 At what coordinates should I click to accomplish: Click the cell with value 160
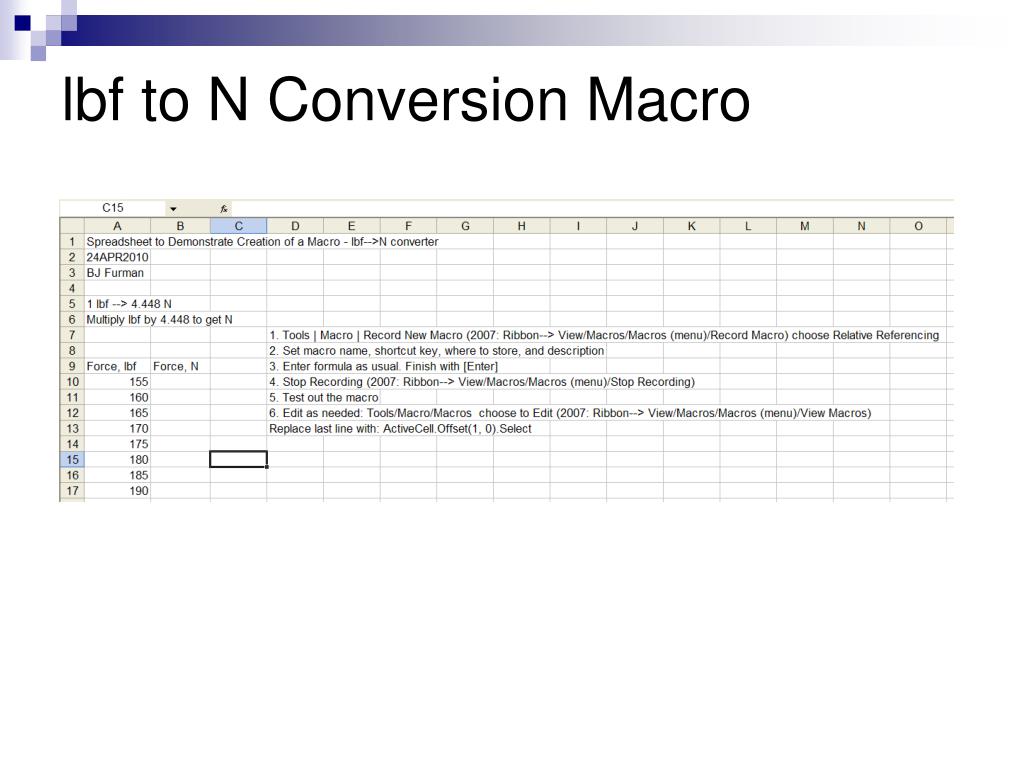(x=118, y=398)
